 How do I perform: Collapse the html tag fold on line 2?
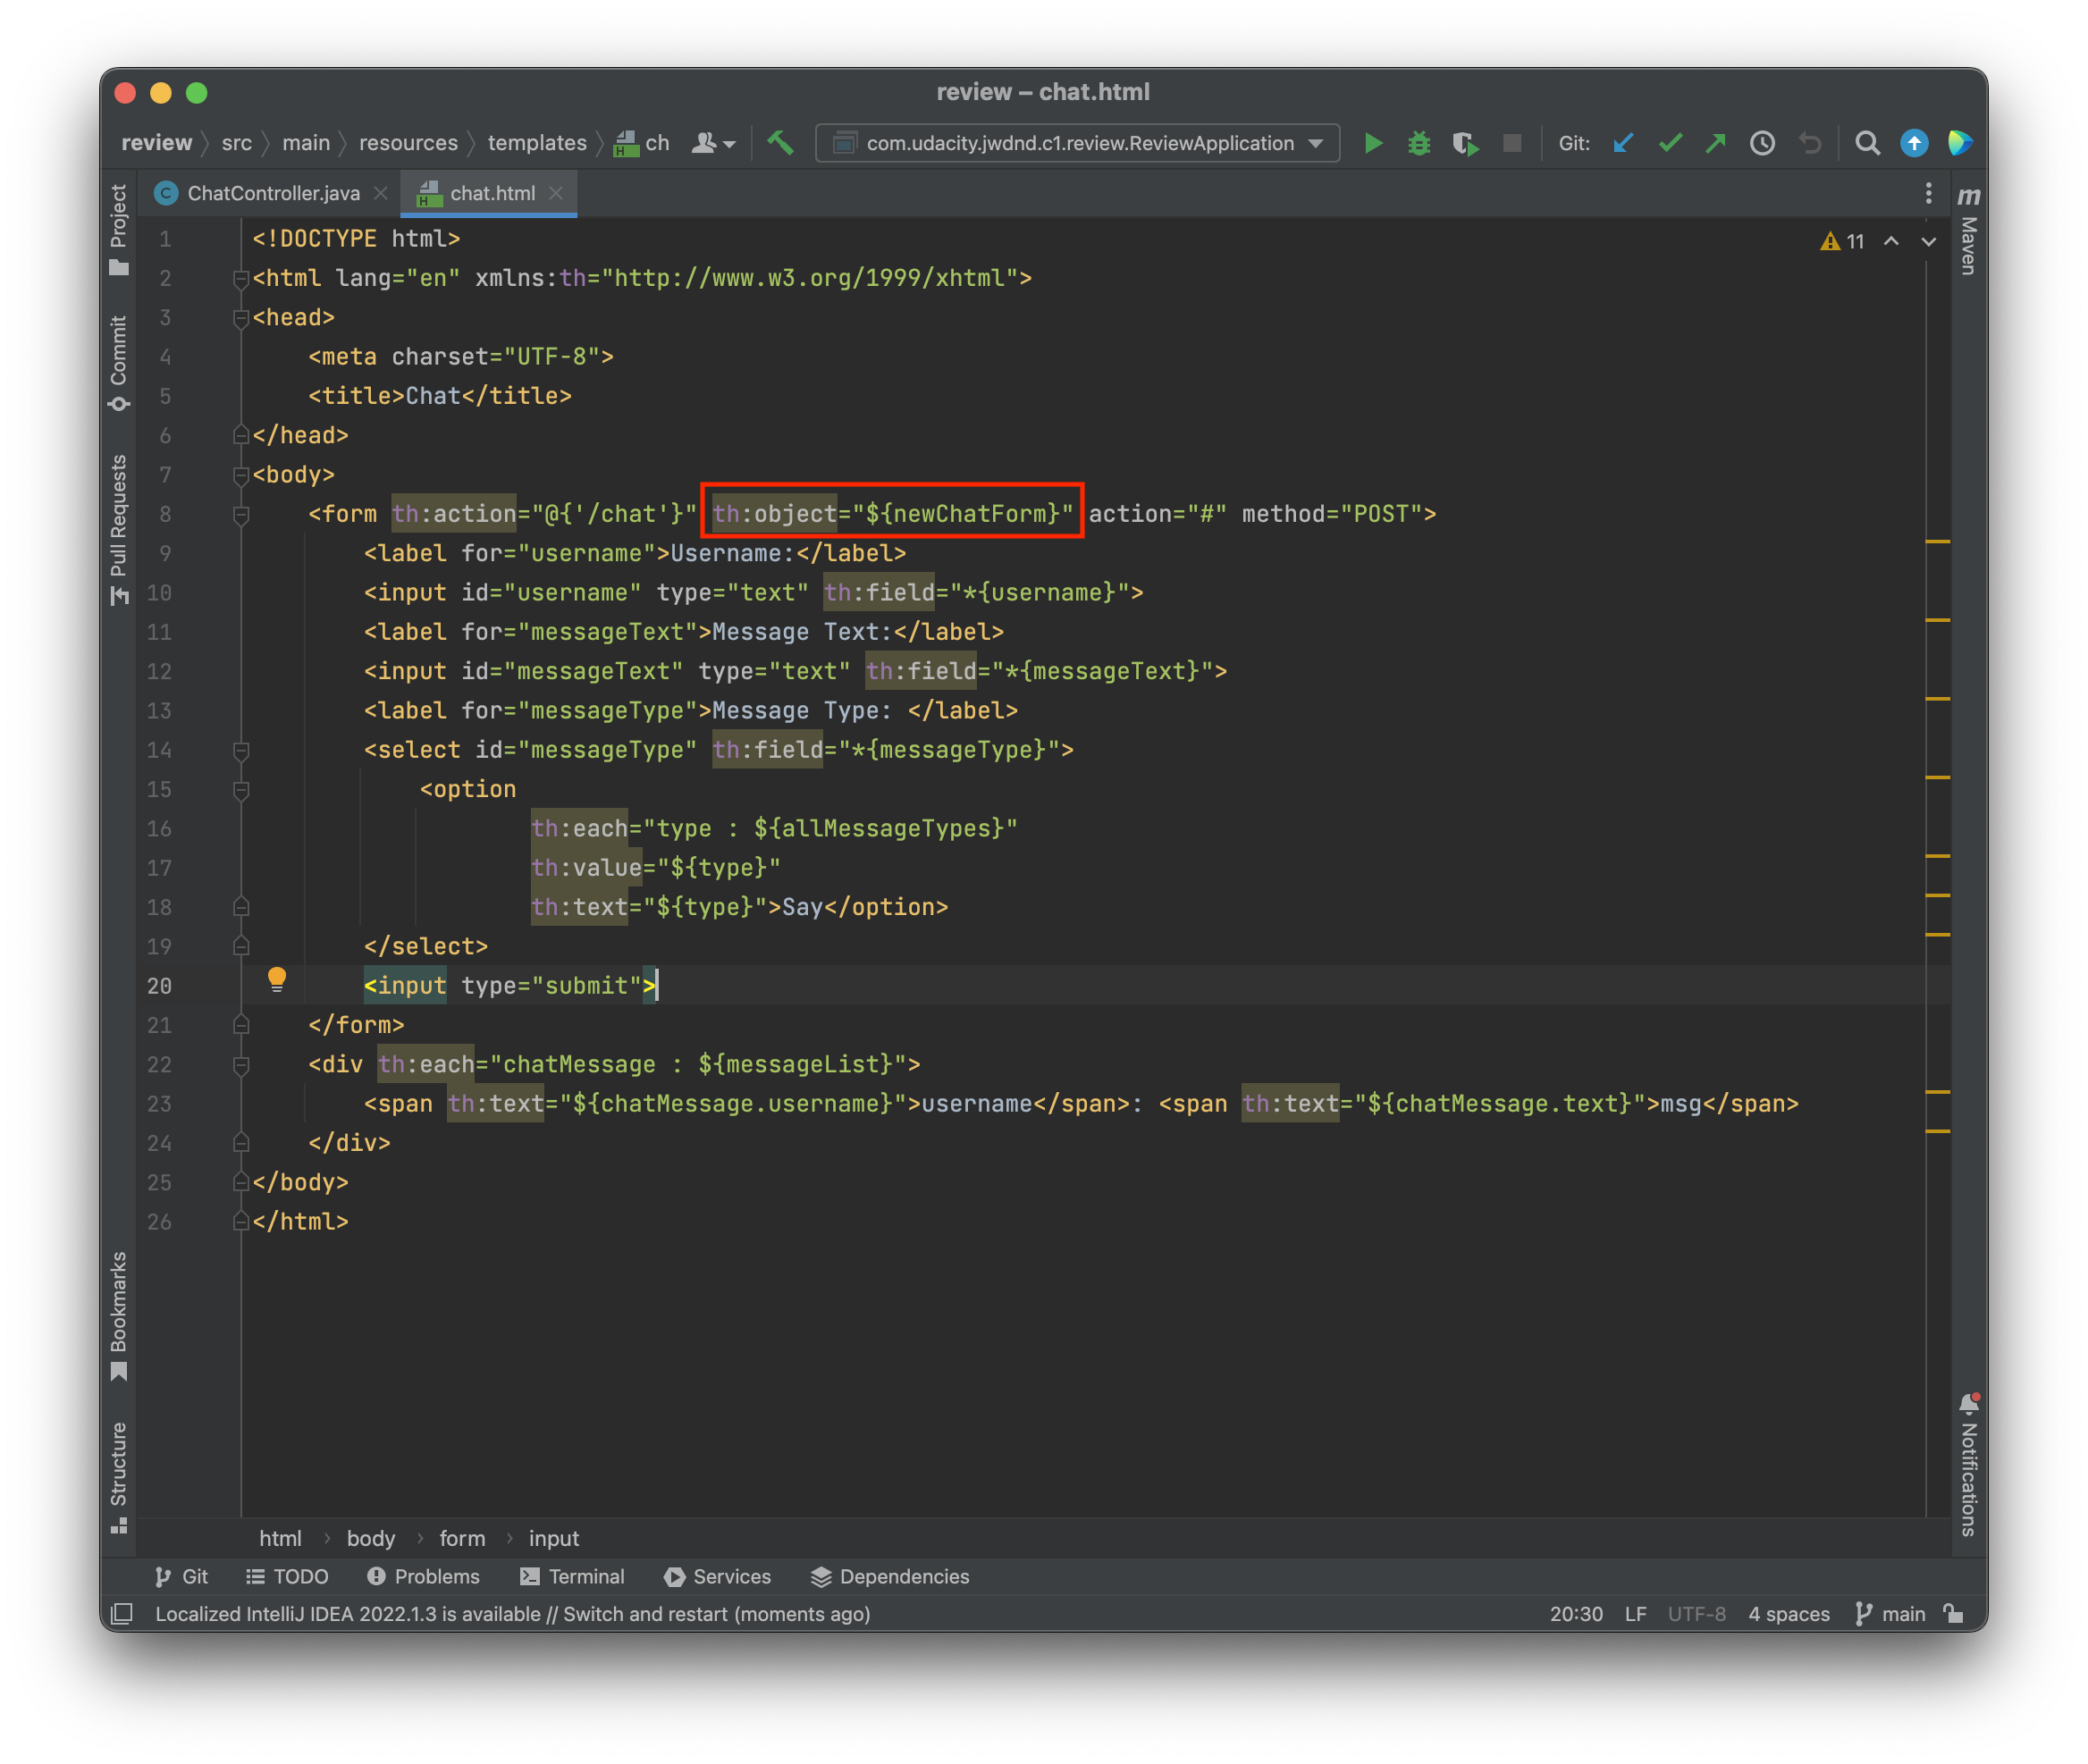[x=241, y=279]
